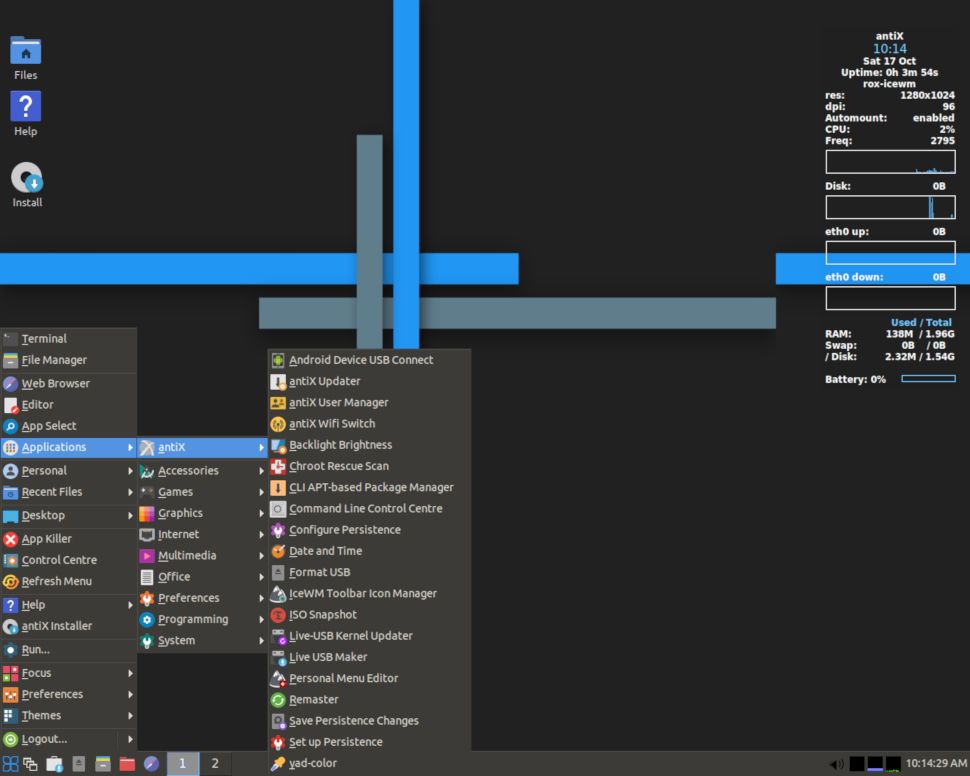Click the Battery progress bar in the conky panel

pos(929,379)
